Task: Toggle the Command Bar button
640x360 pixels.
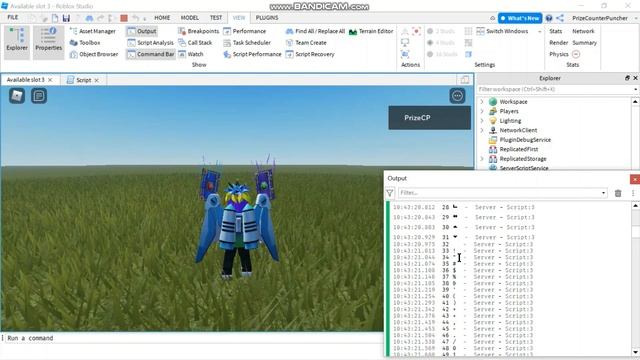Action: (x=151, y=54)
